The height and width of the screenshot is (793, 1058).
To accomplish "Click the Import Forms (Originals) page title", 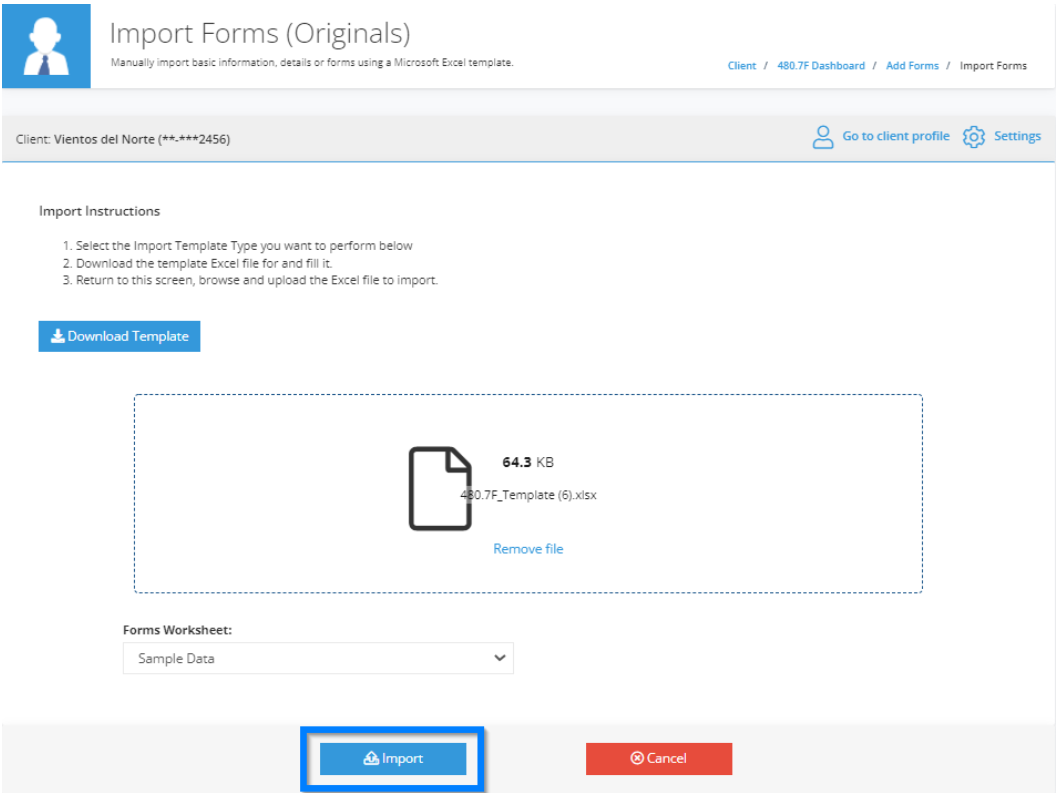I will click(260, 33).
